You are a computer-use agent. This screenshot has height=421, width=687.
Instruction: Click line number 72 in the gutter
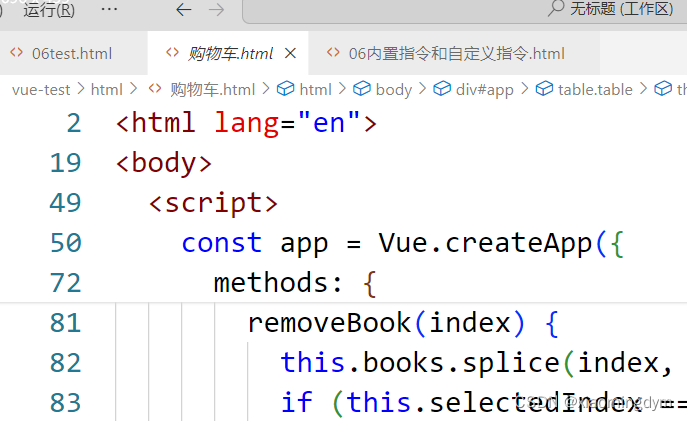[66, 283]
